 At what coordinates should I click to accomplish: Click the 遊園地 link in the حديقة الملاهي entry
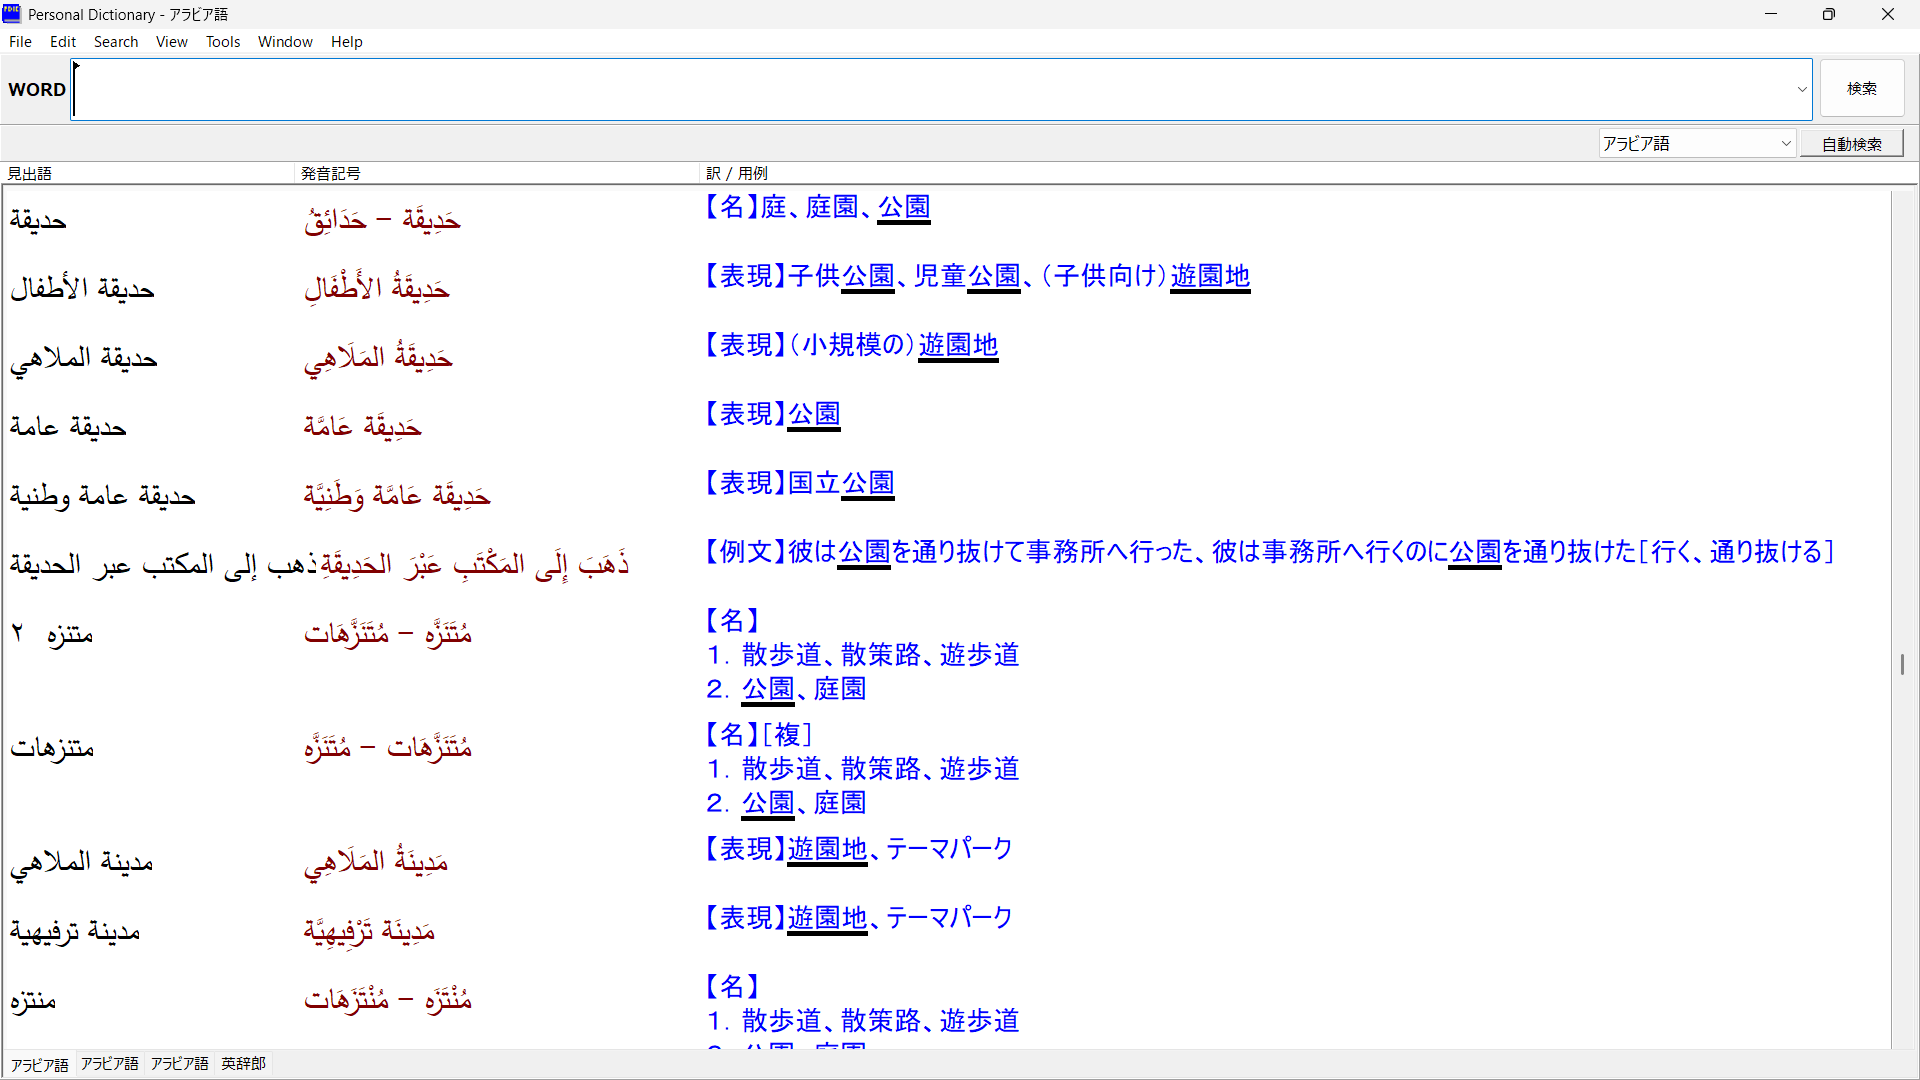tap(958, 345)
